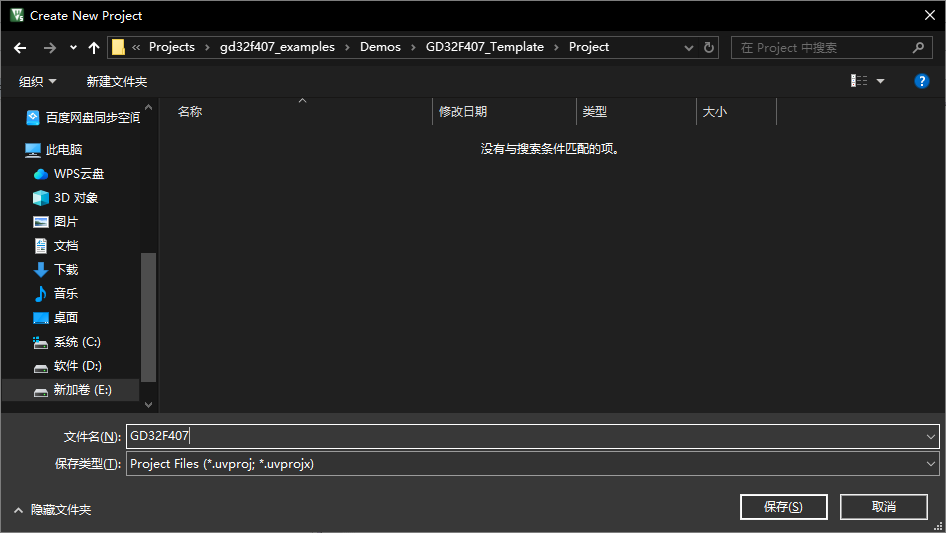Click sidebar scrollbar up arrow
The height and width of the screenshot is (533, 946).
148,107
